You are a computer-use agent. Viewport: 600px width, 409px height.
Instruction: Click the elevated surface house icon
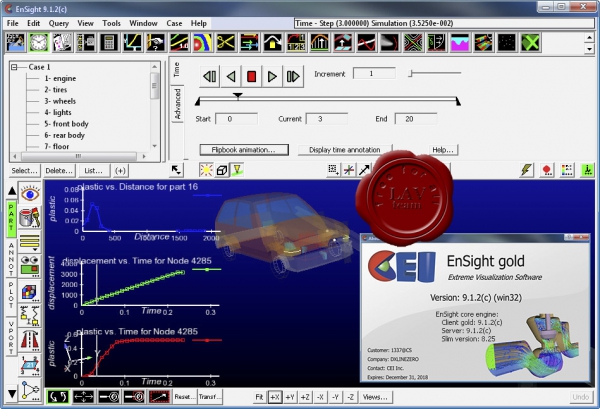click(x=273, y=42)
